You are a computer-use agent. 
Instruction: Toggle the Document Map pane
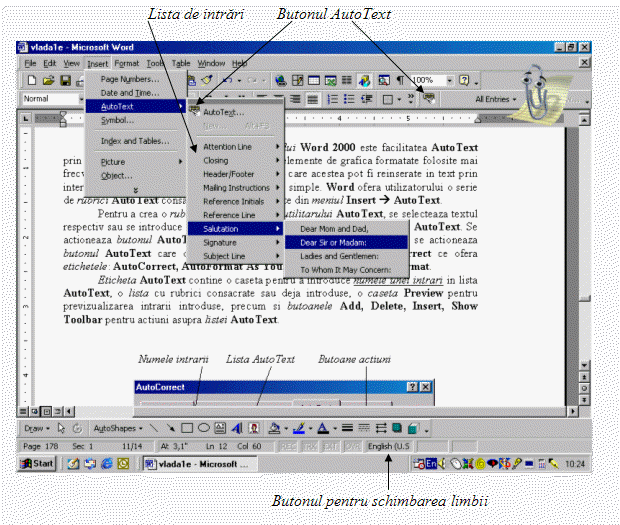384,81
